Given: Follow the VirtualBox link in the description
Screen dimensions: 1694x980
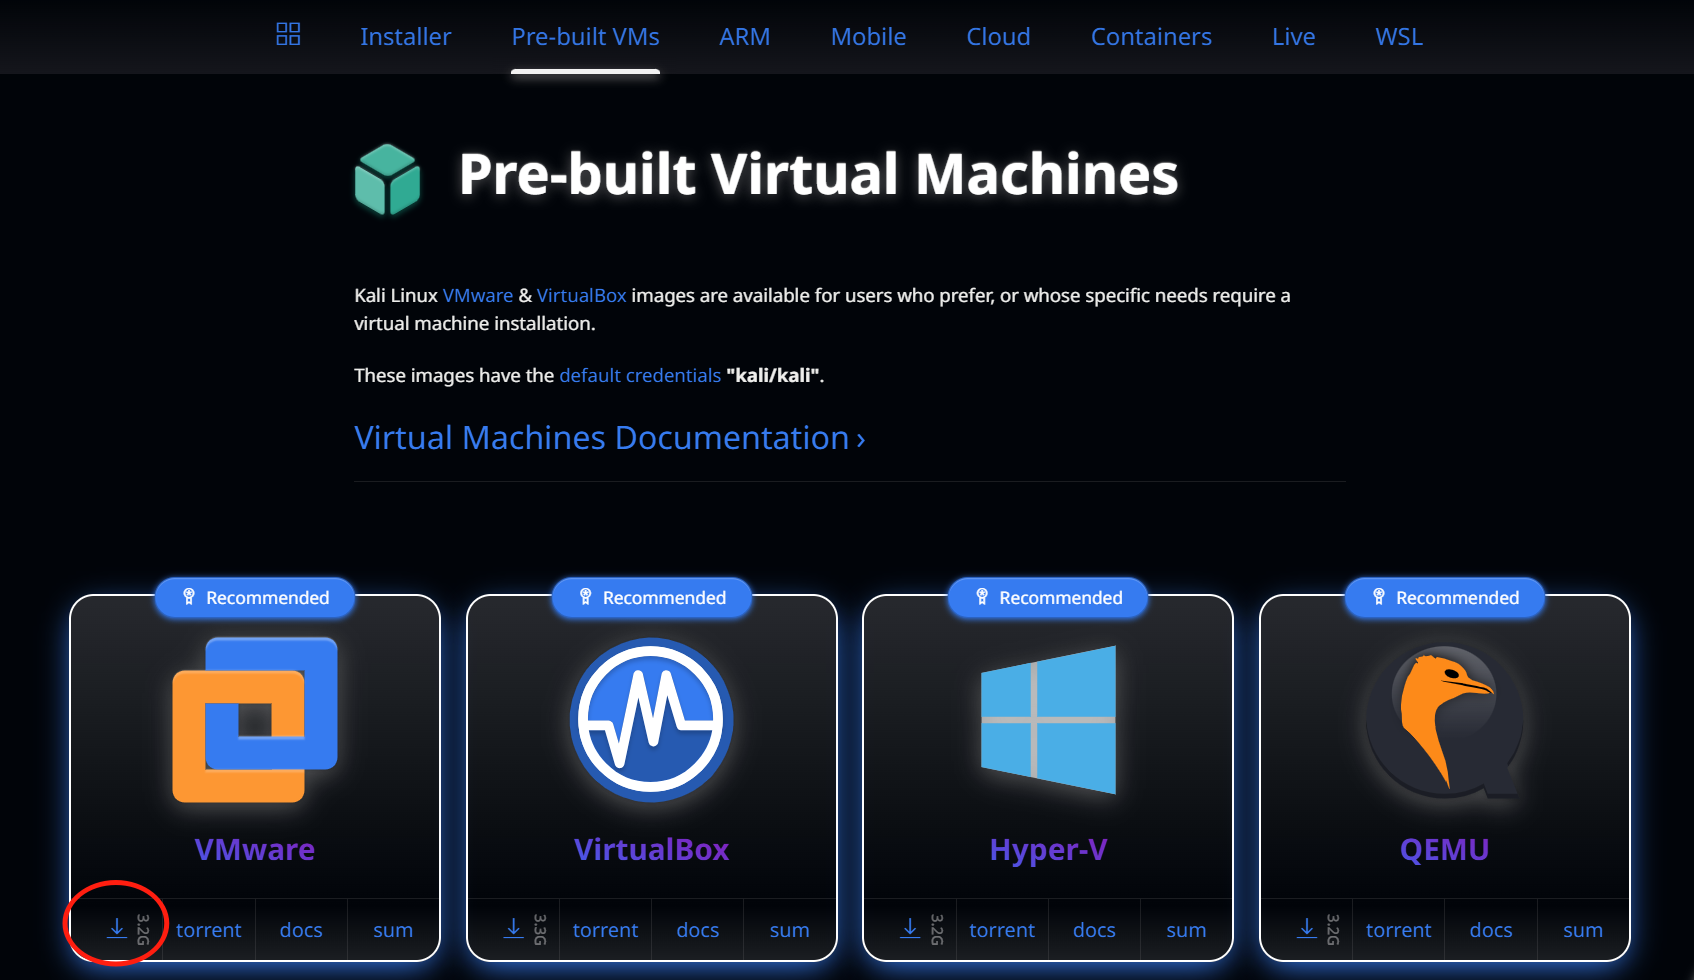Looking at the screenshot, I should (581, 295).
